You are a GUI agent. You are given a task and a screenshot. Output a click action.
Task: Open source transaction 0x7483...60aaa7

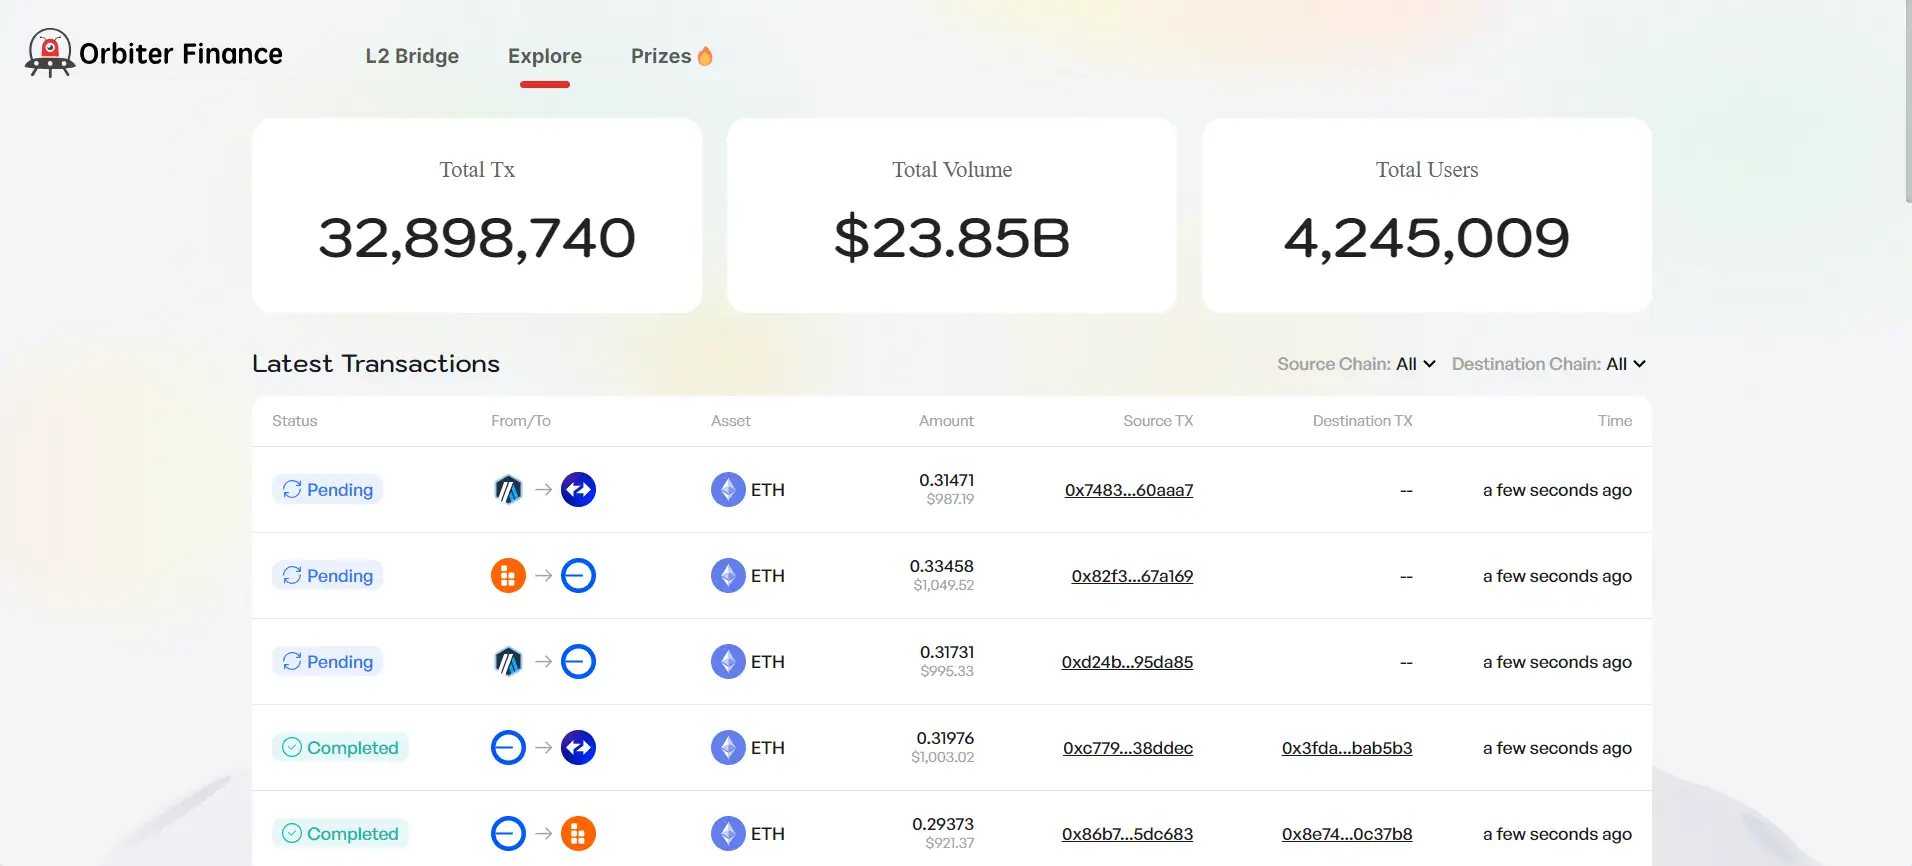pos(1128,490)
